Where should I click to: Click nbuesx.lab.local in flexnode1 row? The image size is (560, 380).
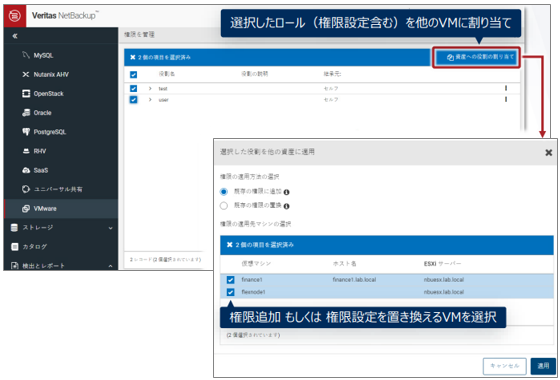[443, 292]
